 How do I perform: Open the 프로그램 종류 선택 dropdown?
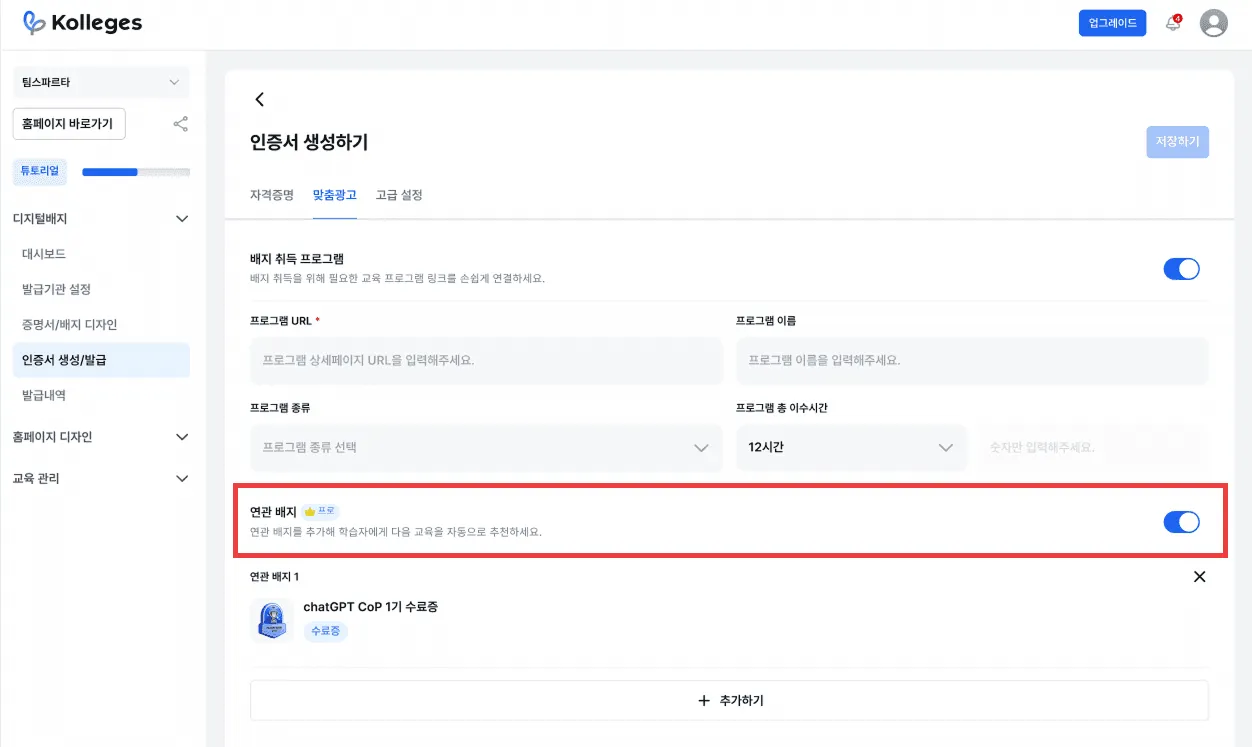point(486,448)
